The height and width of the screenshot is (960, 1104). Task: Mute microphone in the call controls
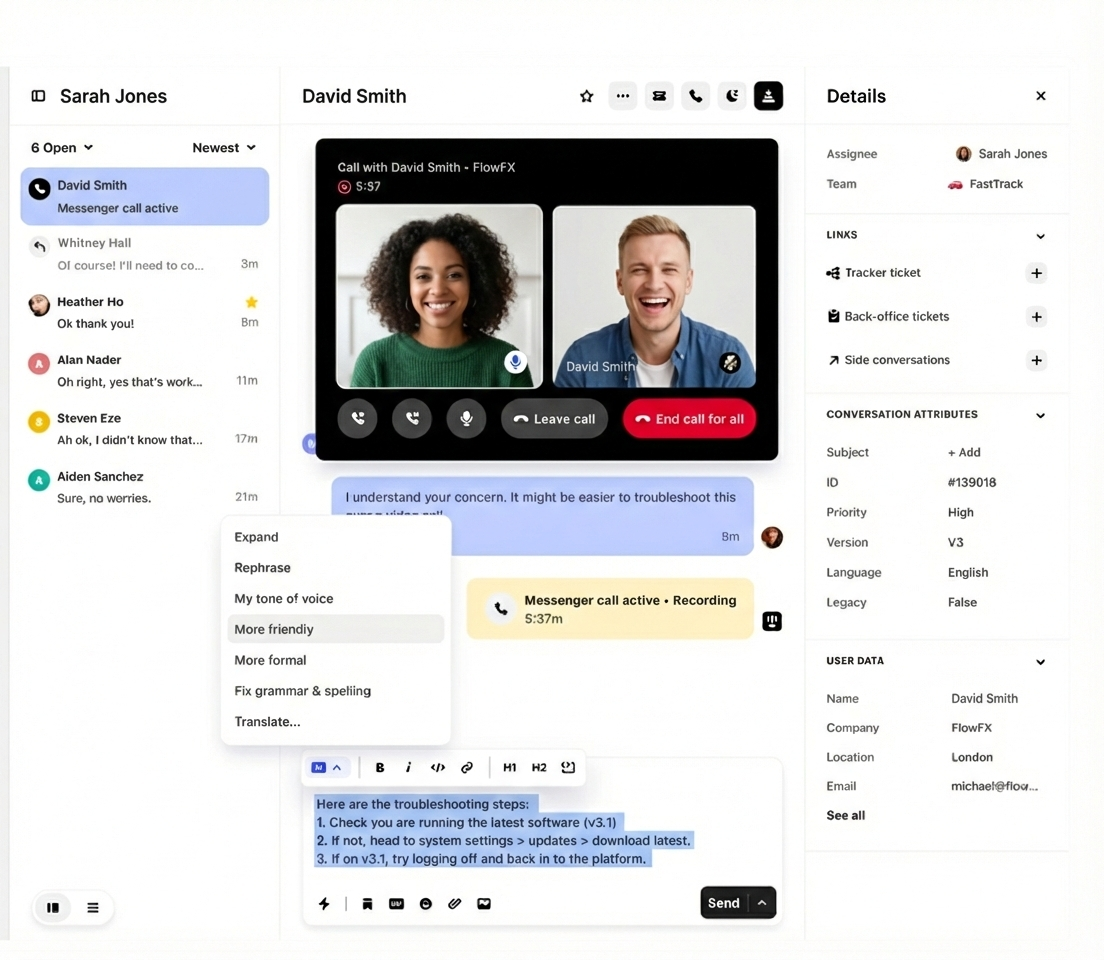click(x=466, y=419)
